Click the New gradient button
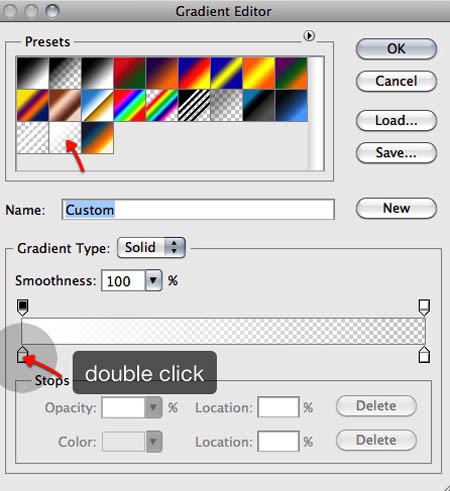Viewport: 450px width, 491px height. tap(396, 208)
